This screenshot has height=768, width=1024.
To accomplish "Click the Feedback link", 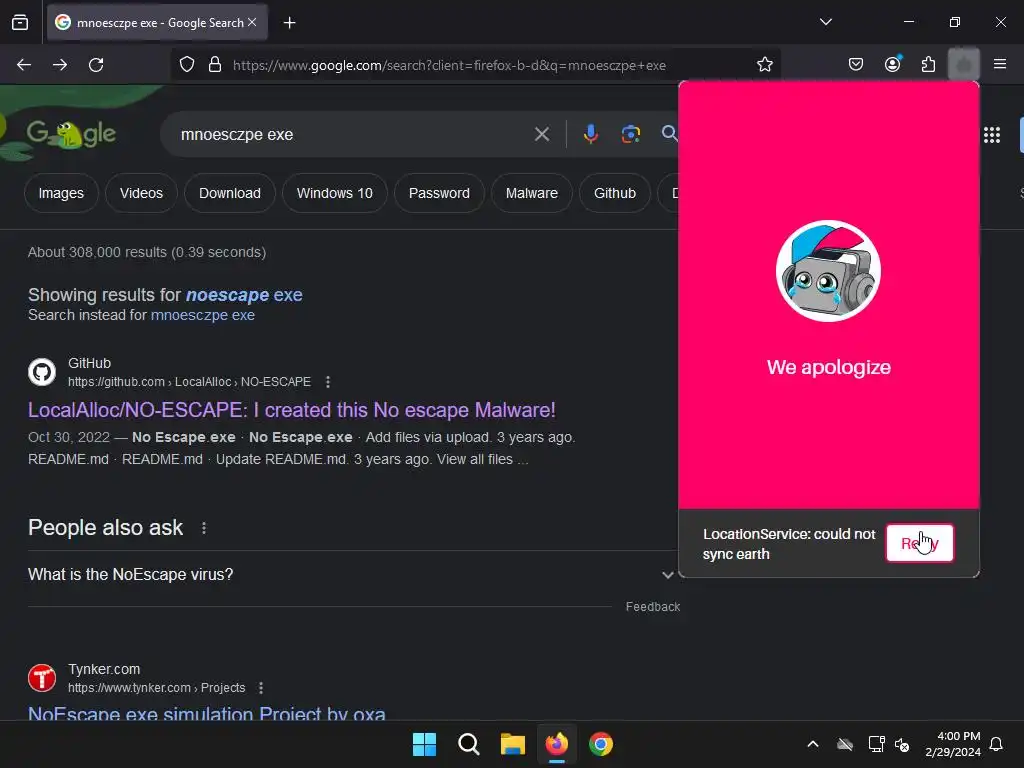I will coord(652,607).
